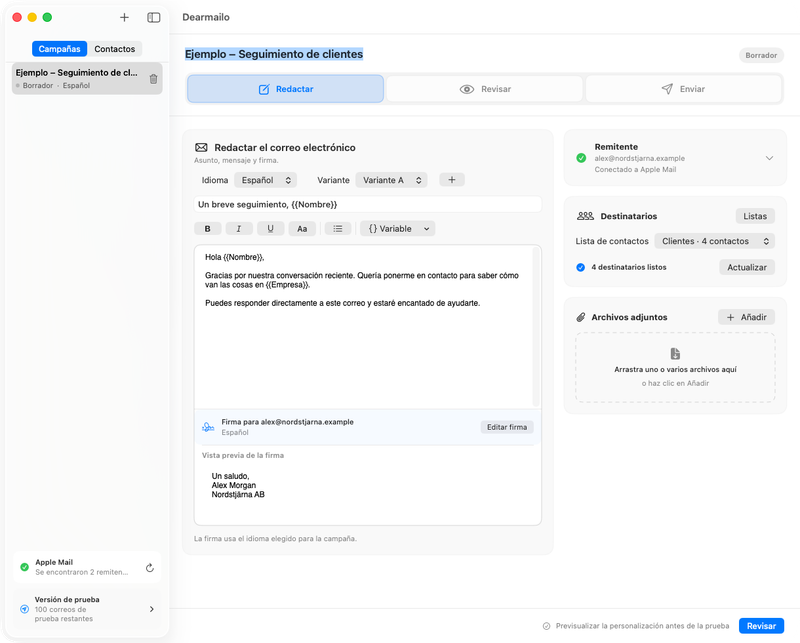
Task: Click the document icon in the drop zone
Action: (675, 354)
